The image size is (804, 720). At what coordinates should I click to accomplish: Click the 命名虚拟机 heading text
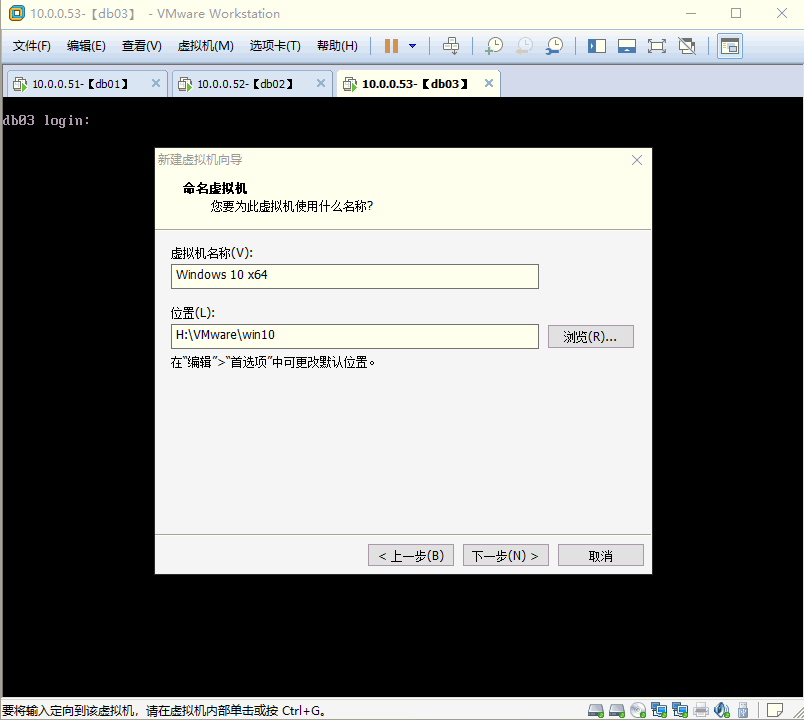pos(215,188)
